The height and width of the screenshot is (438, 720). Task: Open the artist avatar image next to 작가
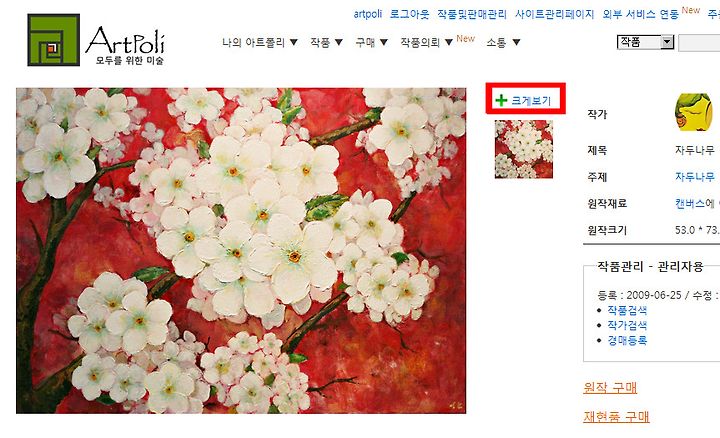coord(693,112)
